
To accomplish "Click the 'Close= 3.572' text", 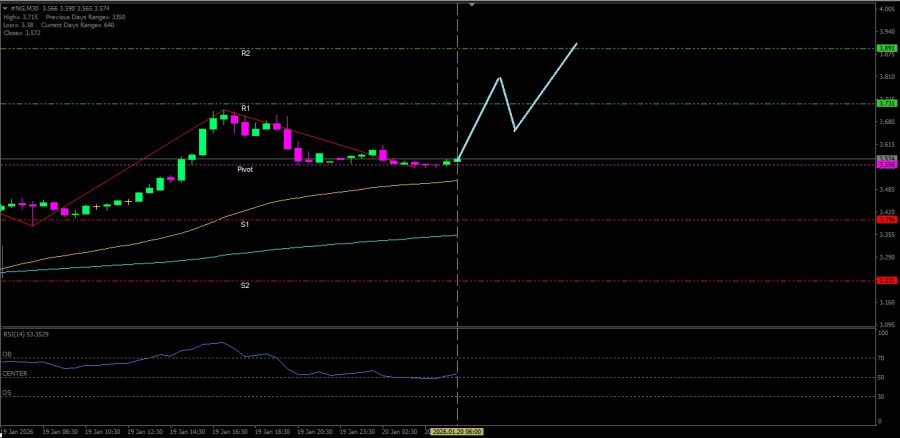I will pos(21,33).
